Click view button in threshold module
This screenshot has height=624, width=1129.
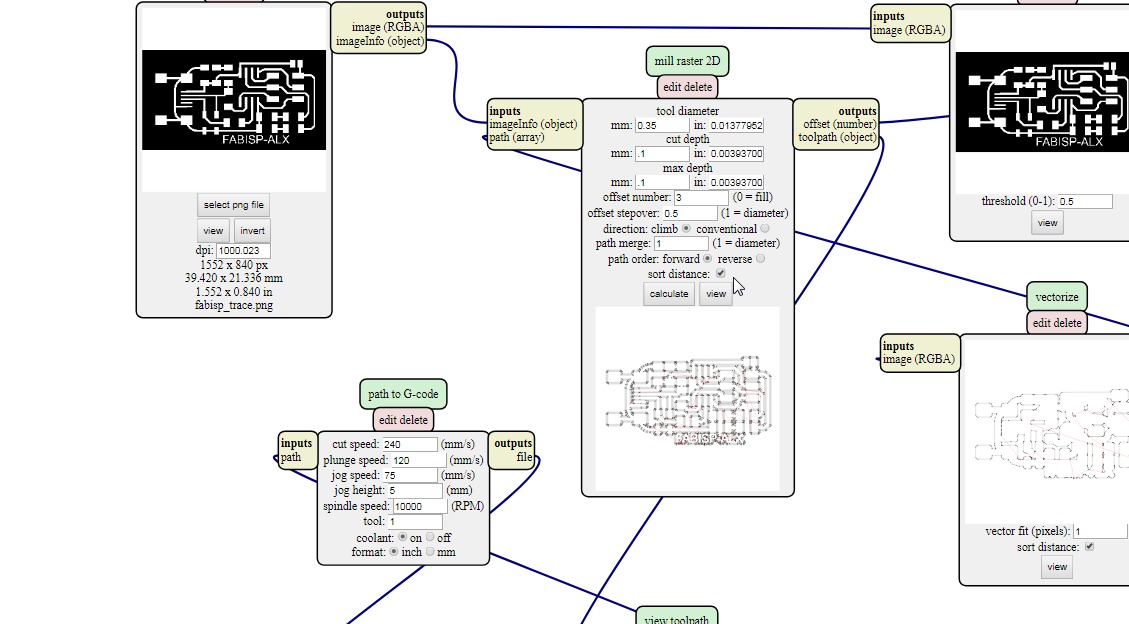pyautogui.click(x=1047, y=223)
